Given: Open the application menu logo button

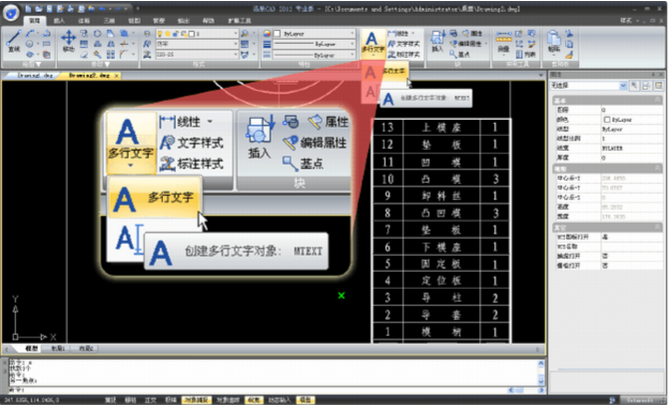Looking at the screenshot, I should [11, 13].
